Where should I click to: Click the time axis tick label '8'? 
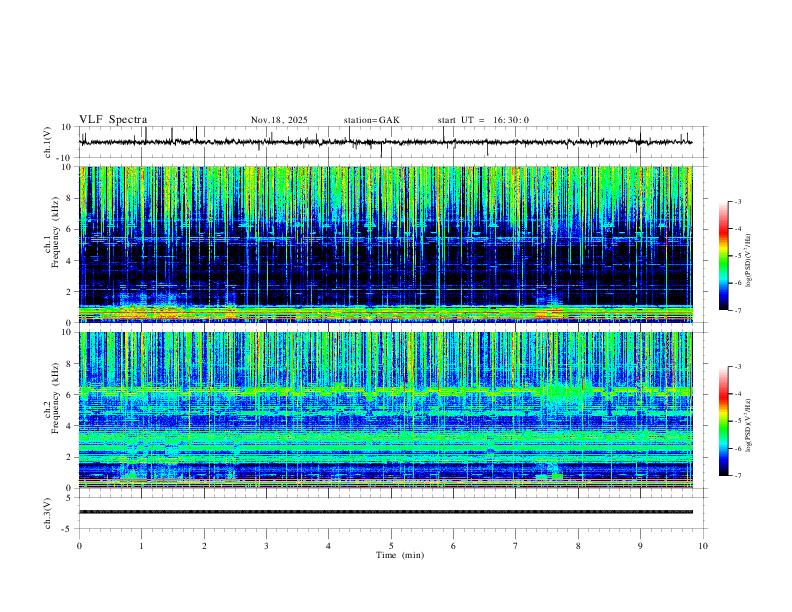[578, 546]
